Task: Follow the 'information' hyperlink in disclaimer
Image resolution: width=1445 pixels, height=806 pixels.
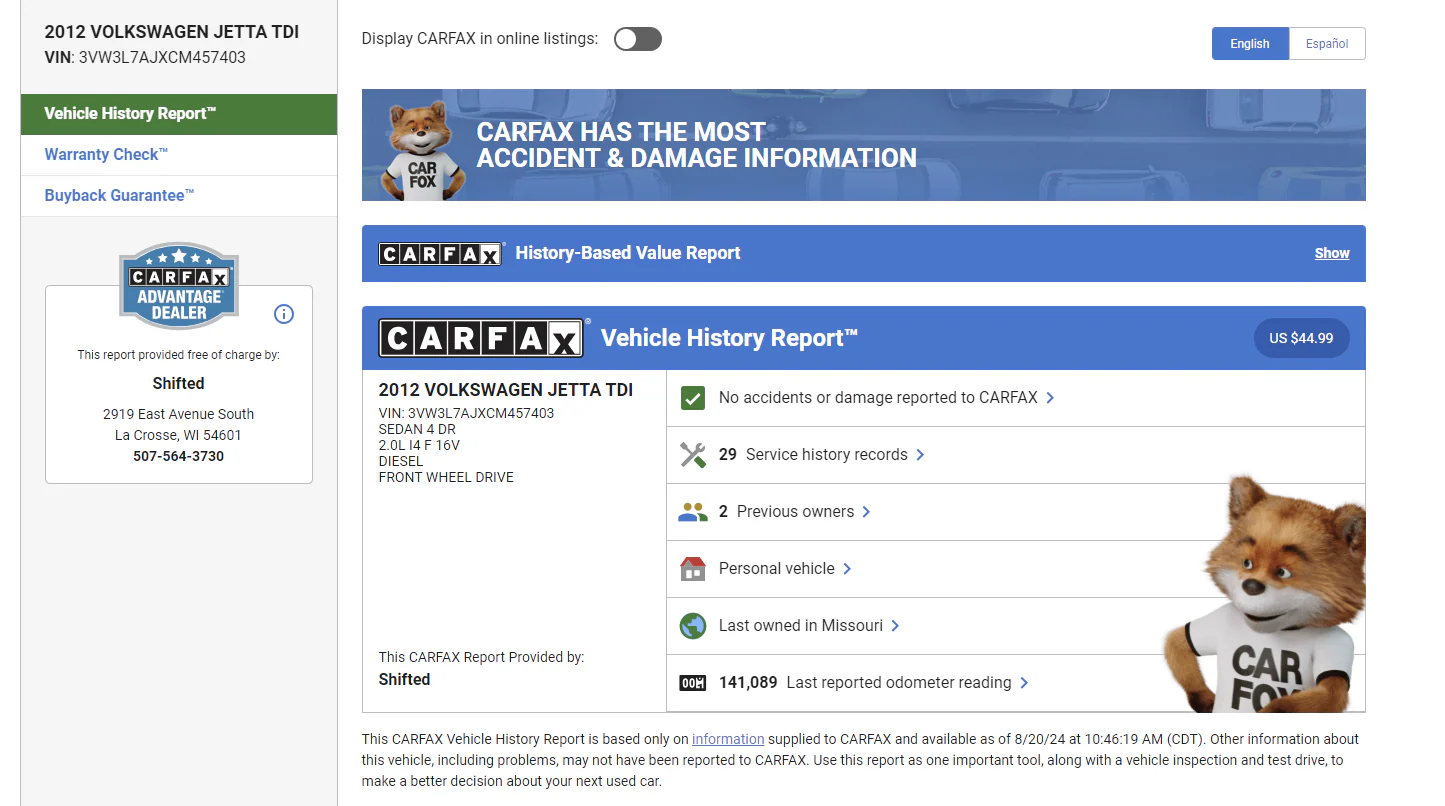Action: [x=728, y=740]
